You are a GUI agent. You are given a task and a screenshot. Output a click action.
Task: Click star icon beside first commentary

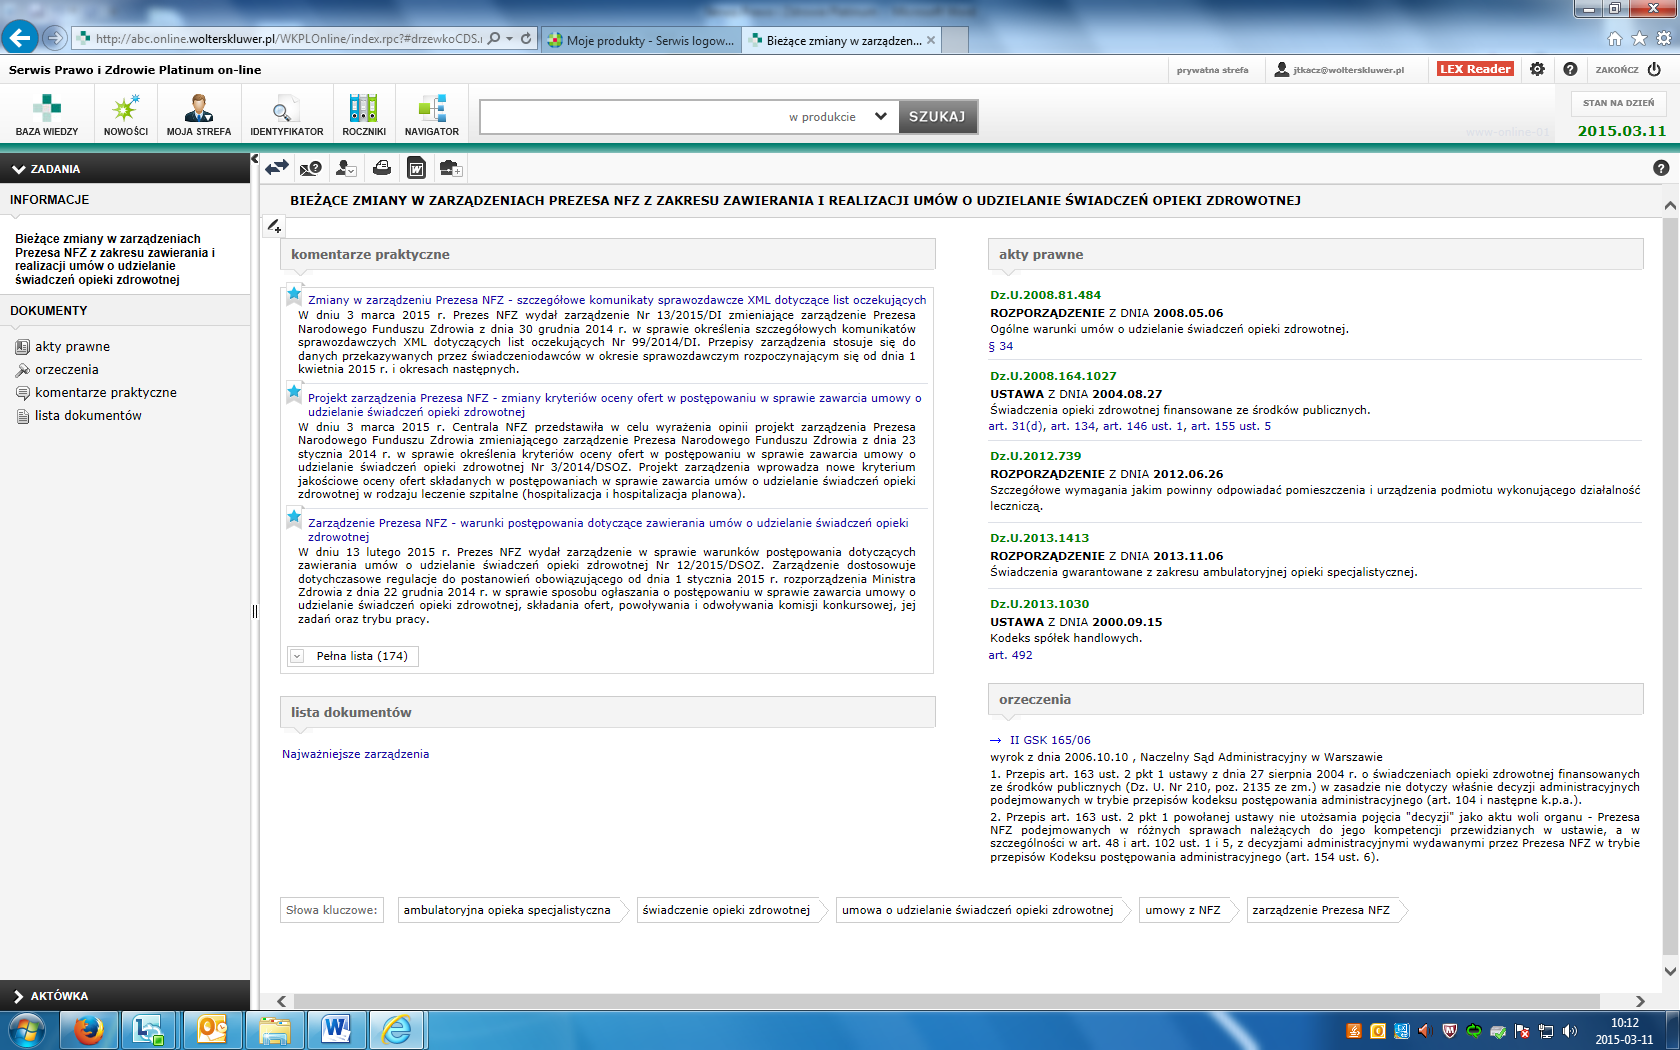tap(294, 294)
